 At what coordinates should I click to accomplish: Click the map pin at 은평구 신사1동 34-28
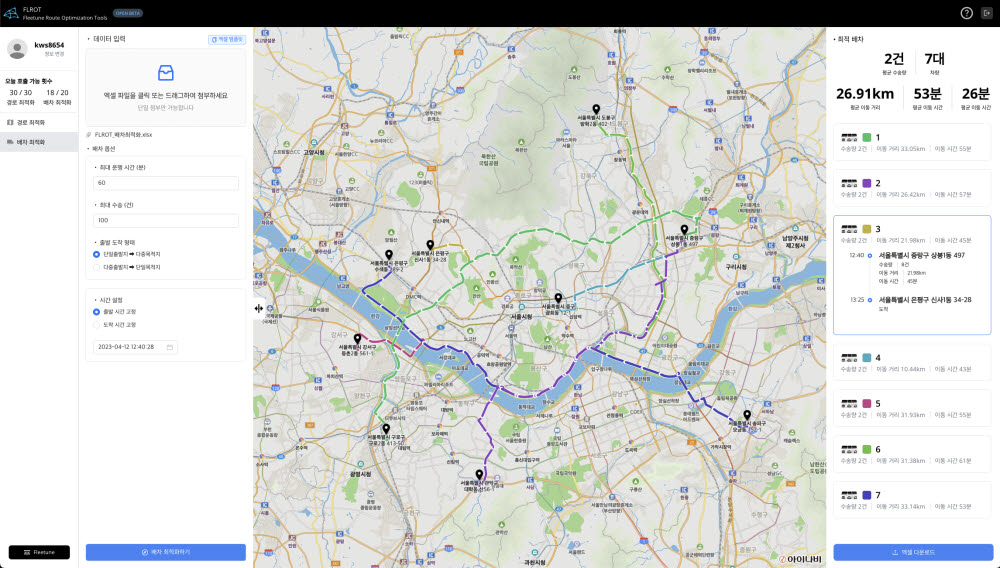(x=430, y=245)
